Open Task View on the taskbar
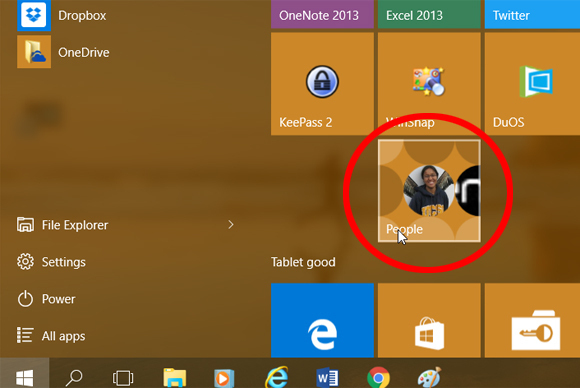The height and width of the screenshot is (388, 580). (123, 378)
